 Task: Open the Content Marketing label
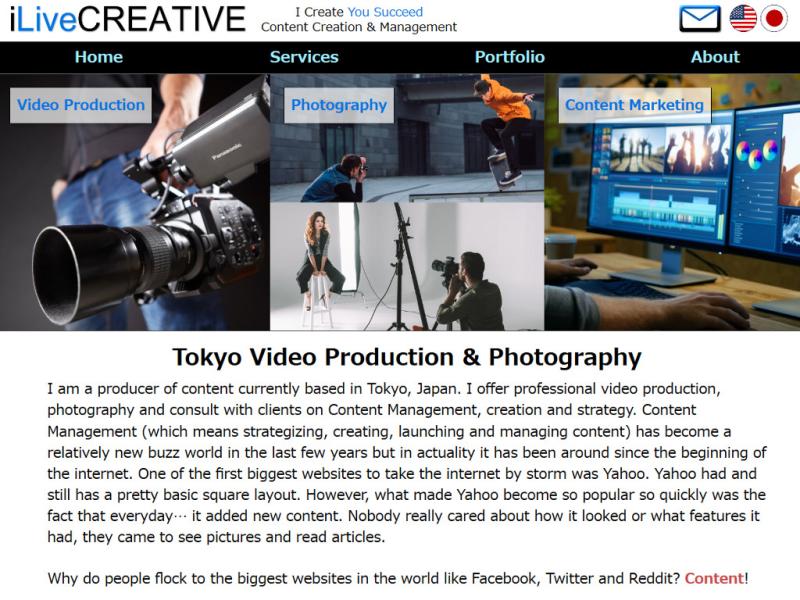pyautogui.click(x=634, y=105)
